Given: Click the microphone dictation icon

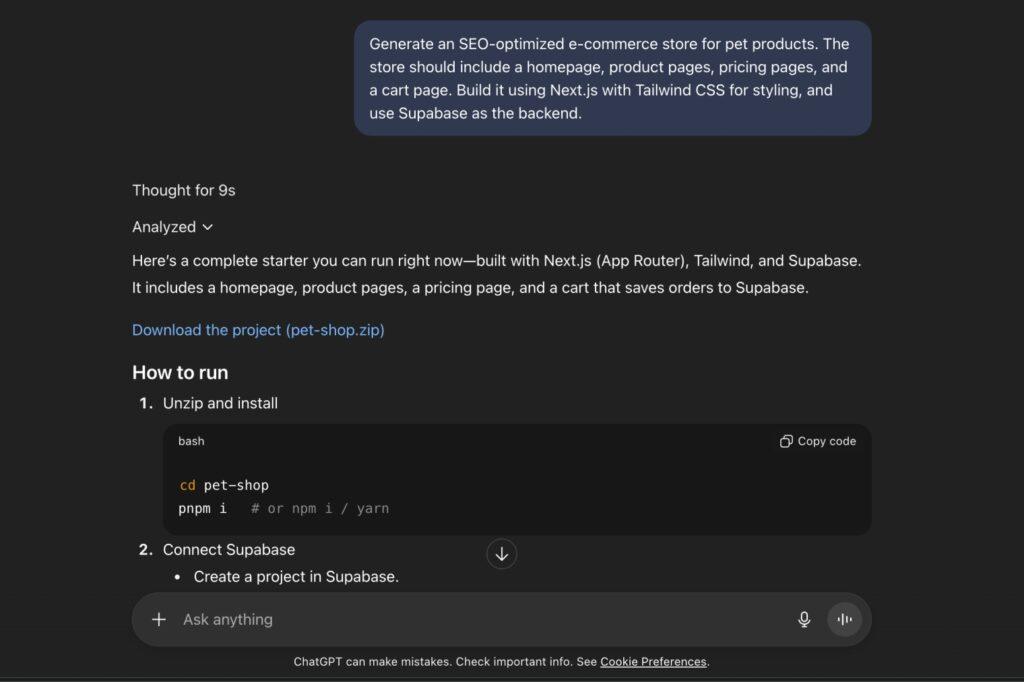Looking at the screenshot, I should pyautogui.click(x=804, y=619).
